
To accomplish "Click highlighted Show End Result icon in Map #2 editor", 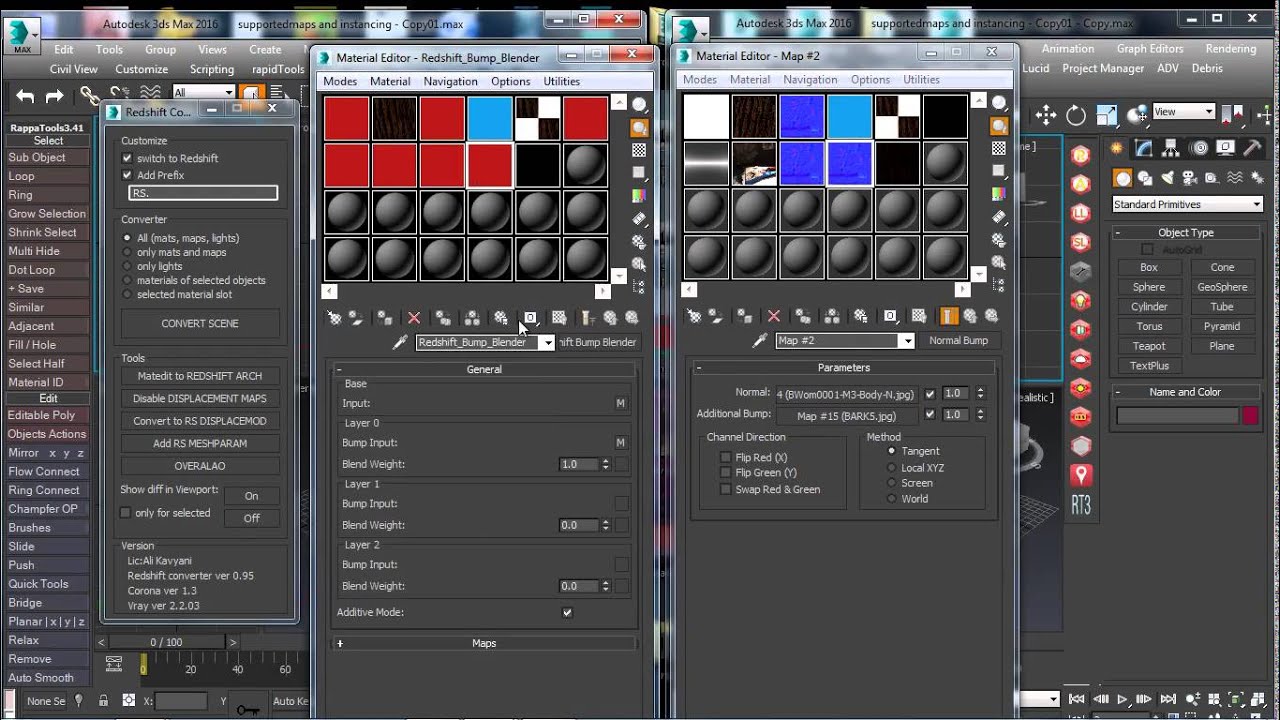I will point(948,316).
